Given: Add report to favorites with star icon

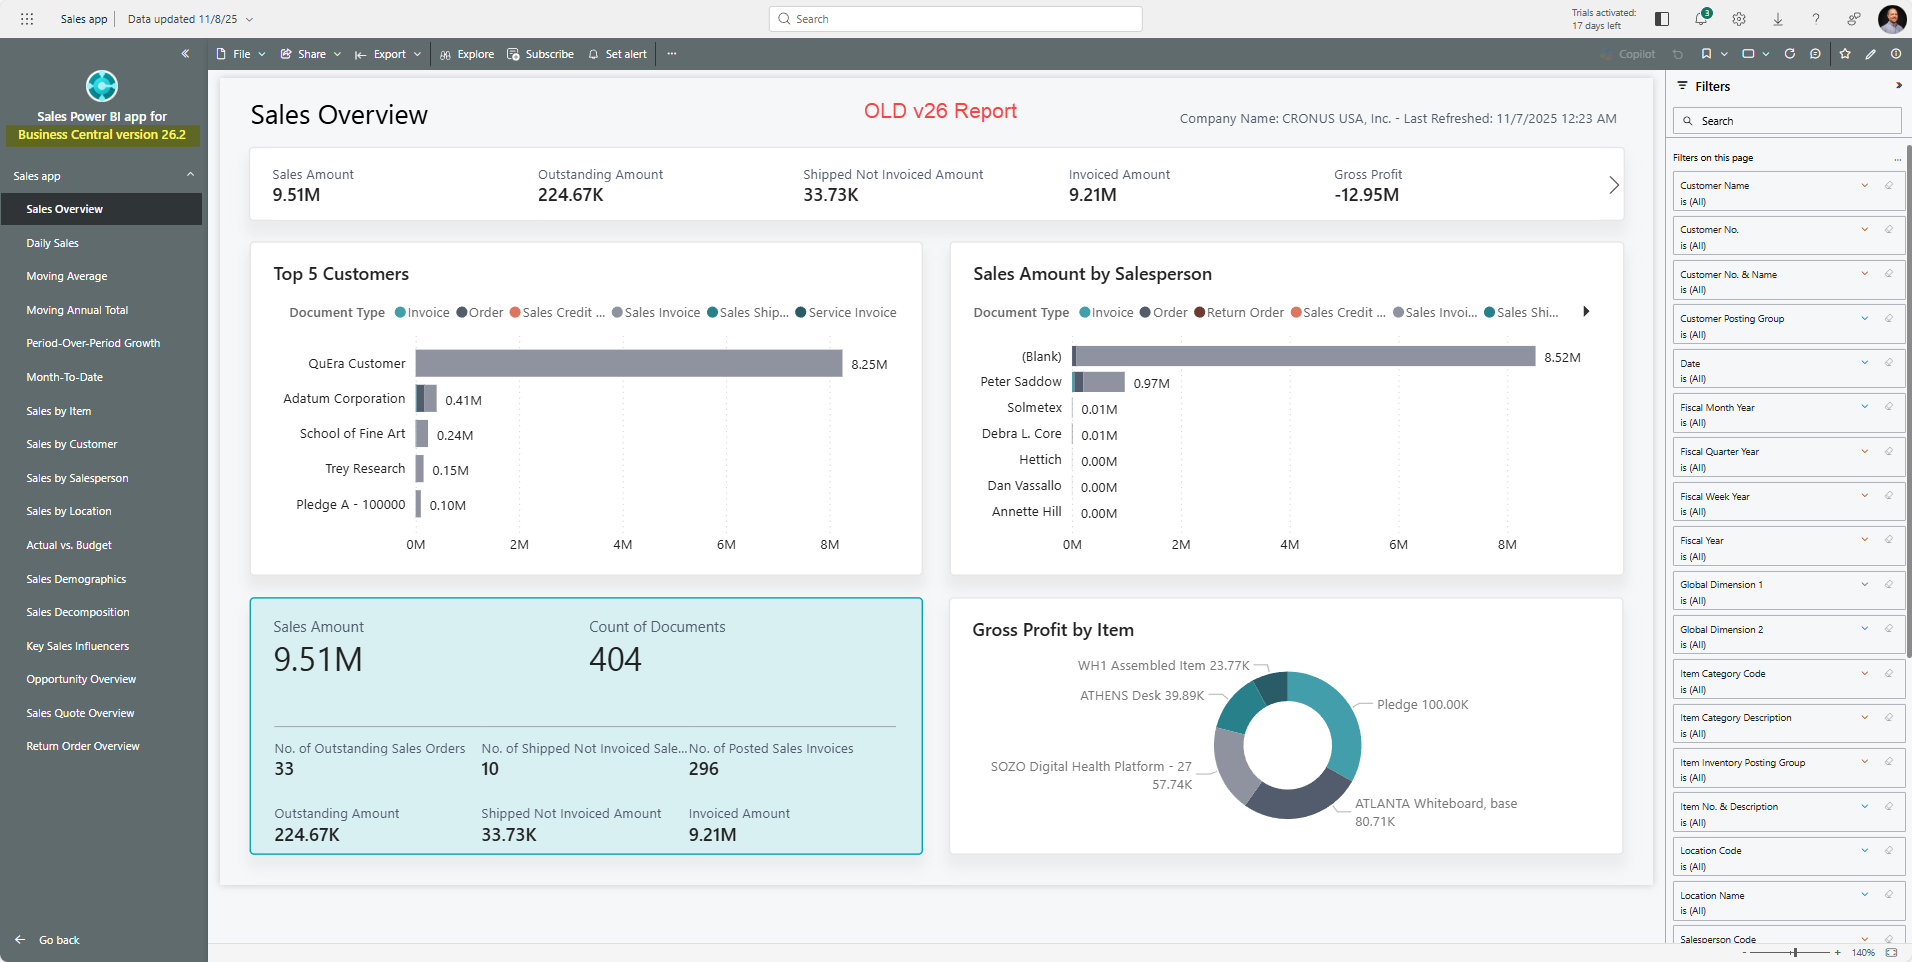Looking at the screenshot, I should [x=1844, y=54].
